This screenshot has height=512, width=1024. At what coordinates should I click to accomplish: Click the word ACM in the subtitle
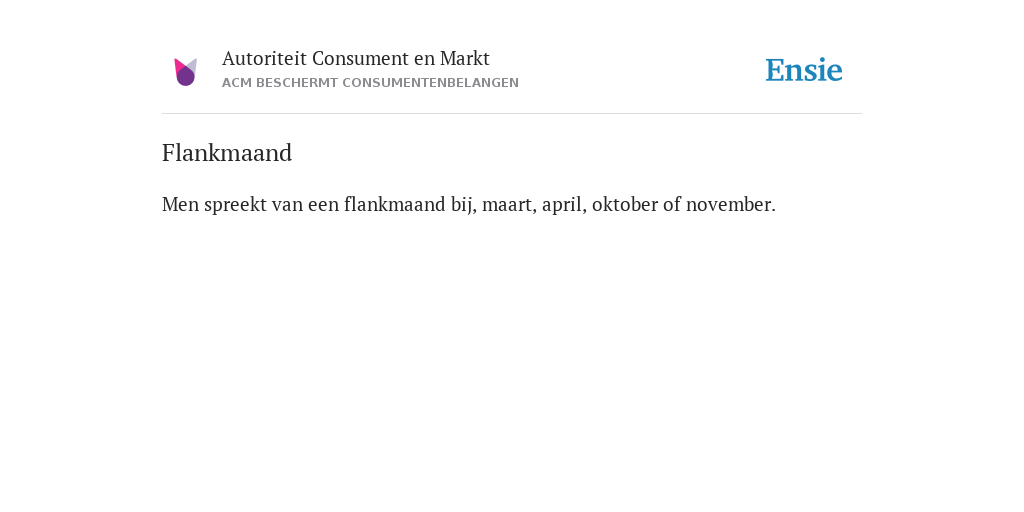[237, 83]
